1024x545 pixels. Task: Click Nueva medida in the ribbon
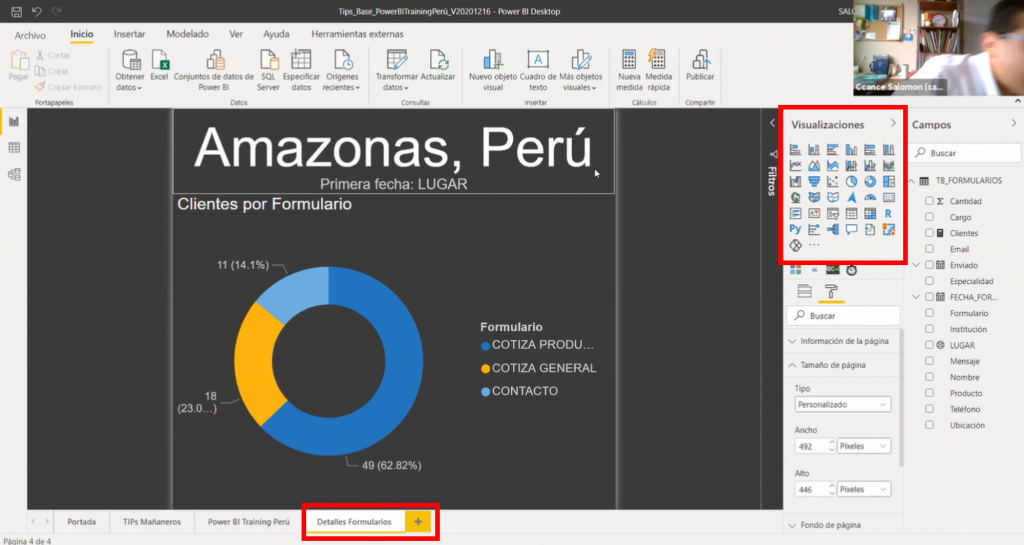[629, 70]
